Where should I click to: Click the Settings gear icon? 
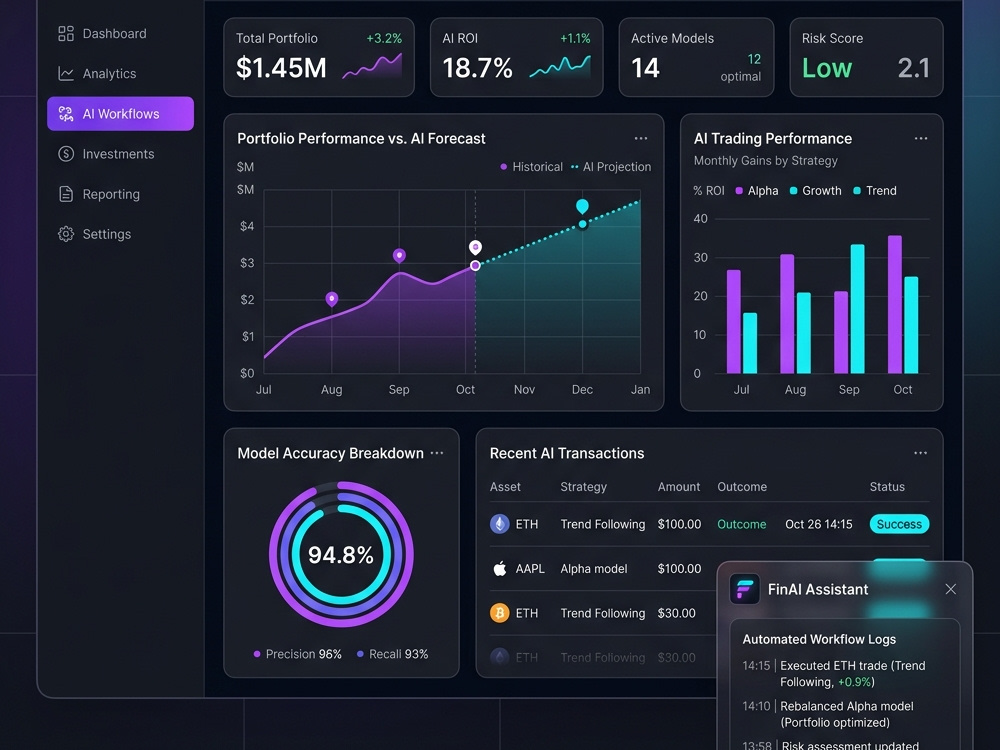tap(66, 234)
